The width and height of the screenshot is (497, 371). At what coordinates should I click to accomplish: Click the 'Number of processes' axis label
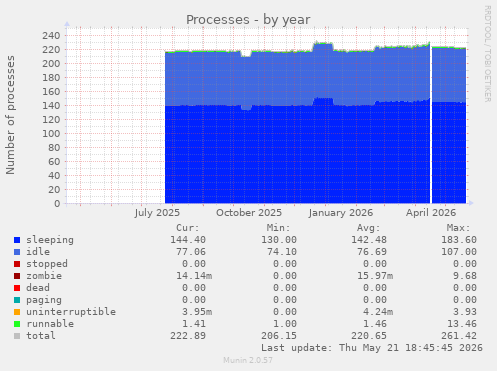(x=10, y=115)
